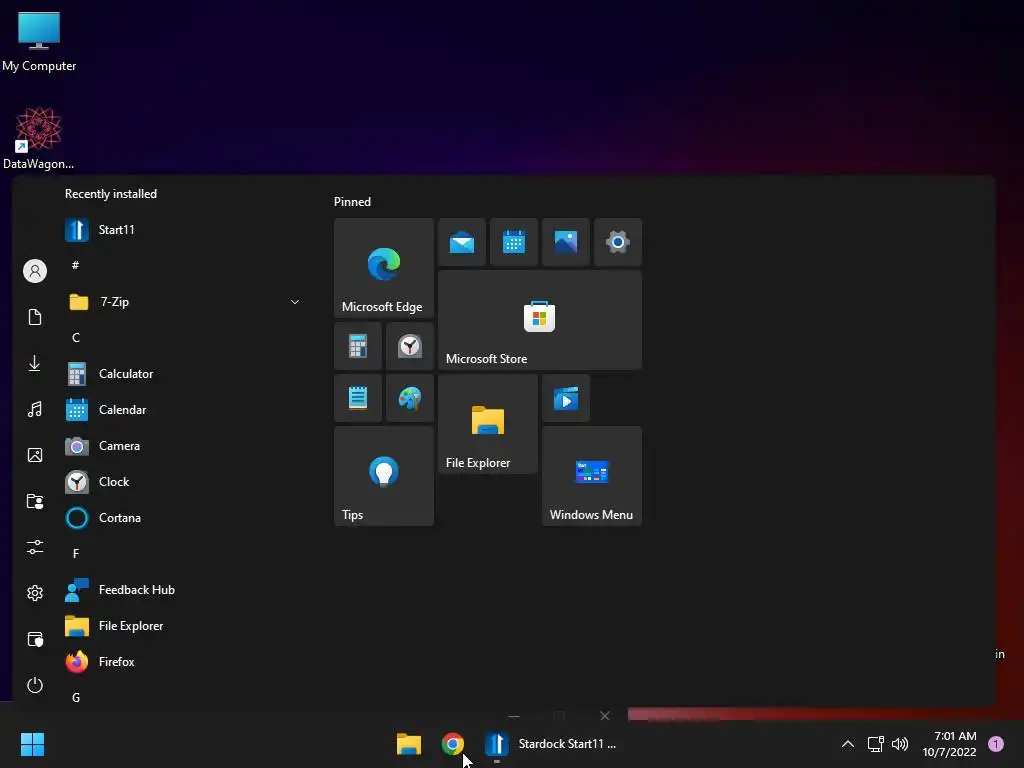Viewport: 1024px width, 768px height.
Task: Open Clock from the app list
Action: click(183, 482)
